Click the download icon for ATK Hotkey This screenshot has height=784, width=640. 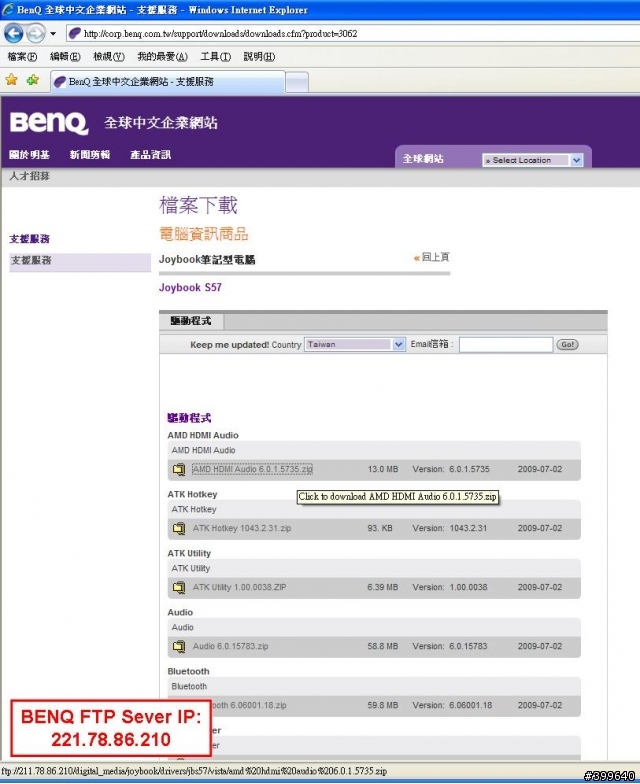[x=178, y=528]
